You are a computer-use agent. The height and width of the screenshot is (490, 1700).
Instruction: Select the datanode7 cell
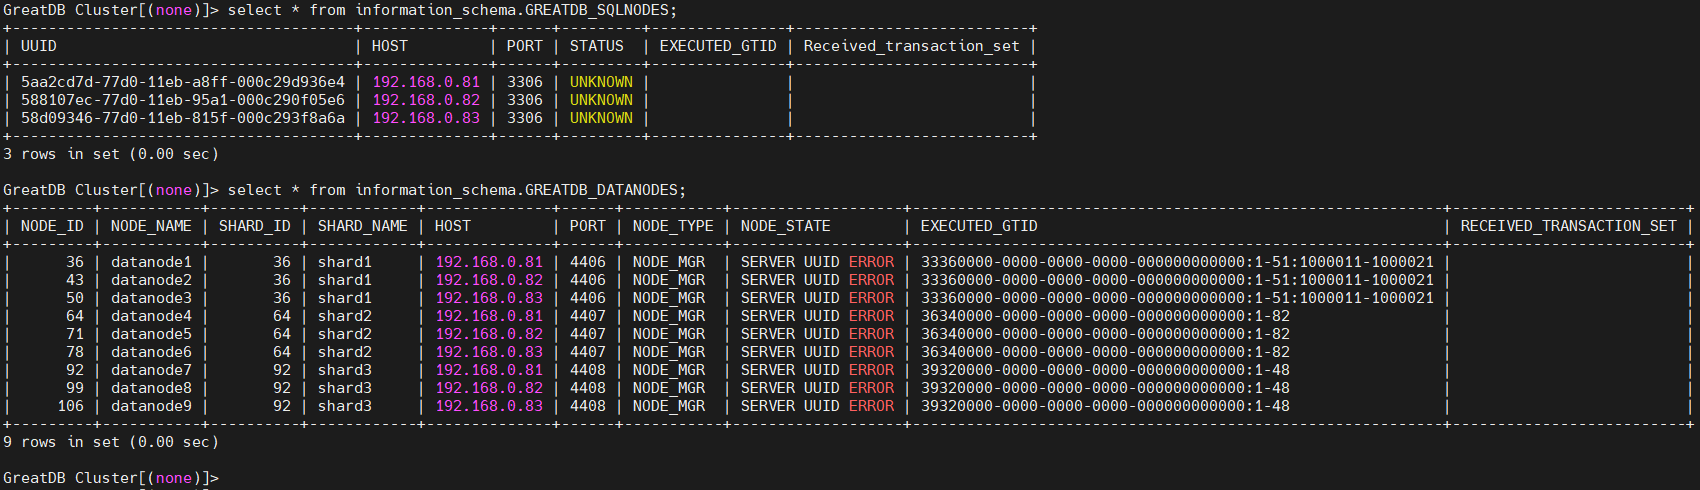[151, 370]
